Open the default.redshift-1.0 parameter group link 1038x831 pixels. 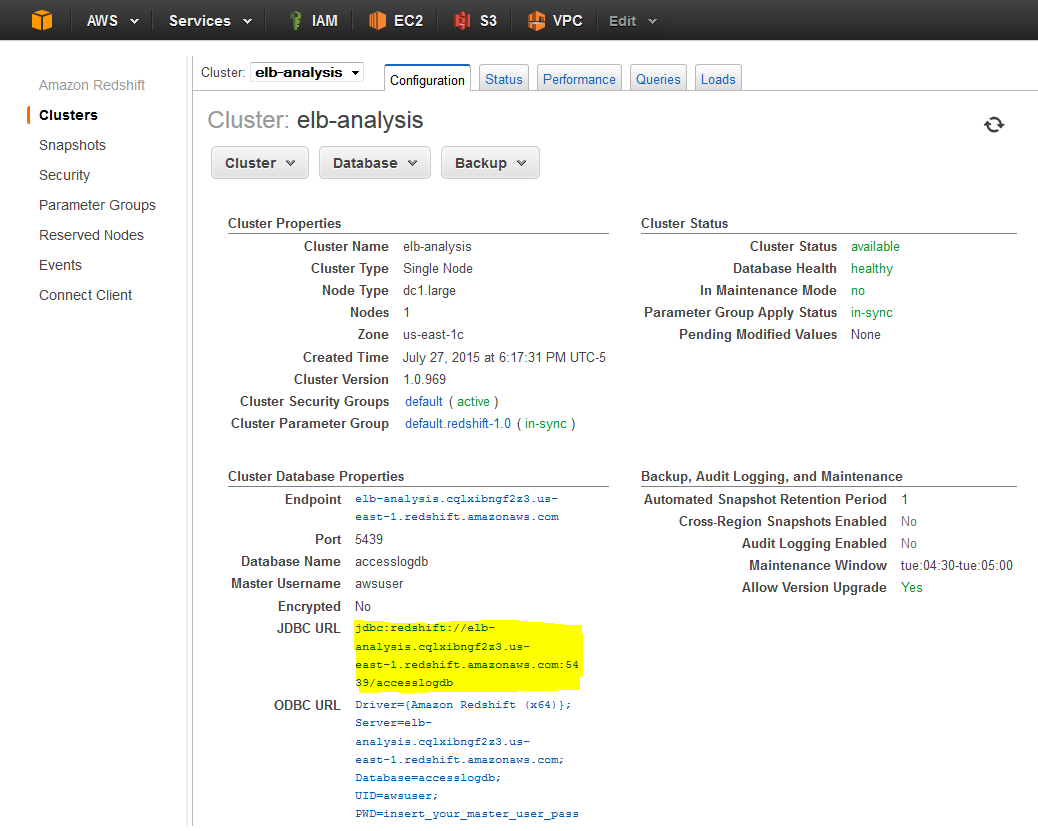458,423
